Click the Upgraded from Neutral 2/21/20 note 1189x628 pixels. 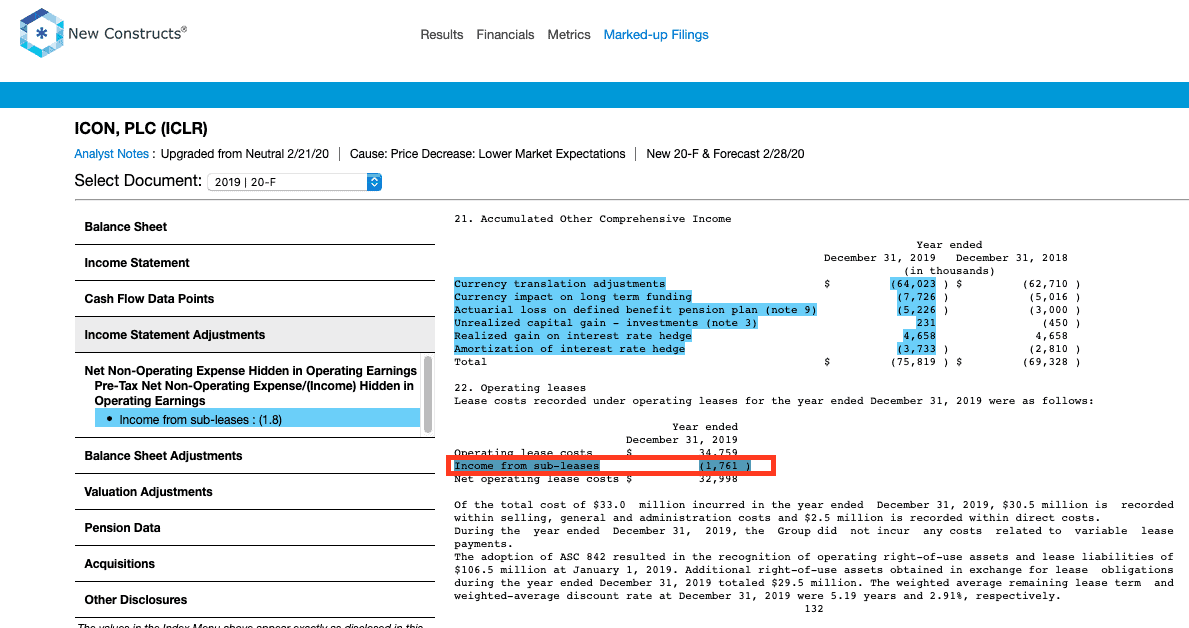[245, 154]
